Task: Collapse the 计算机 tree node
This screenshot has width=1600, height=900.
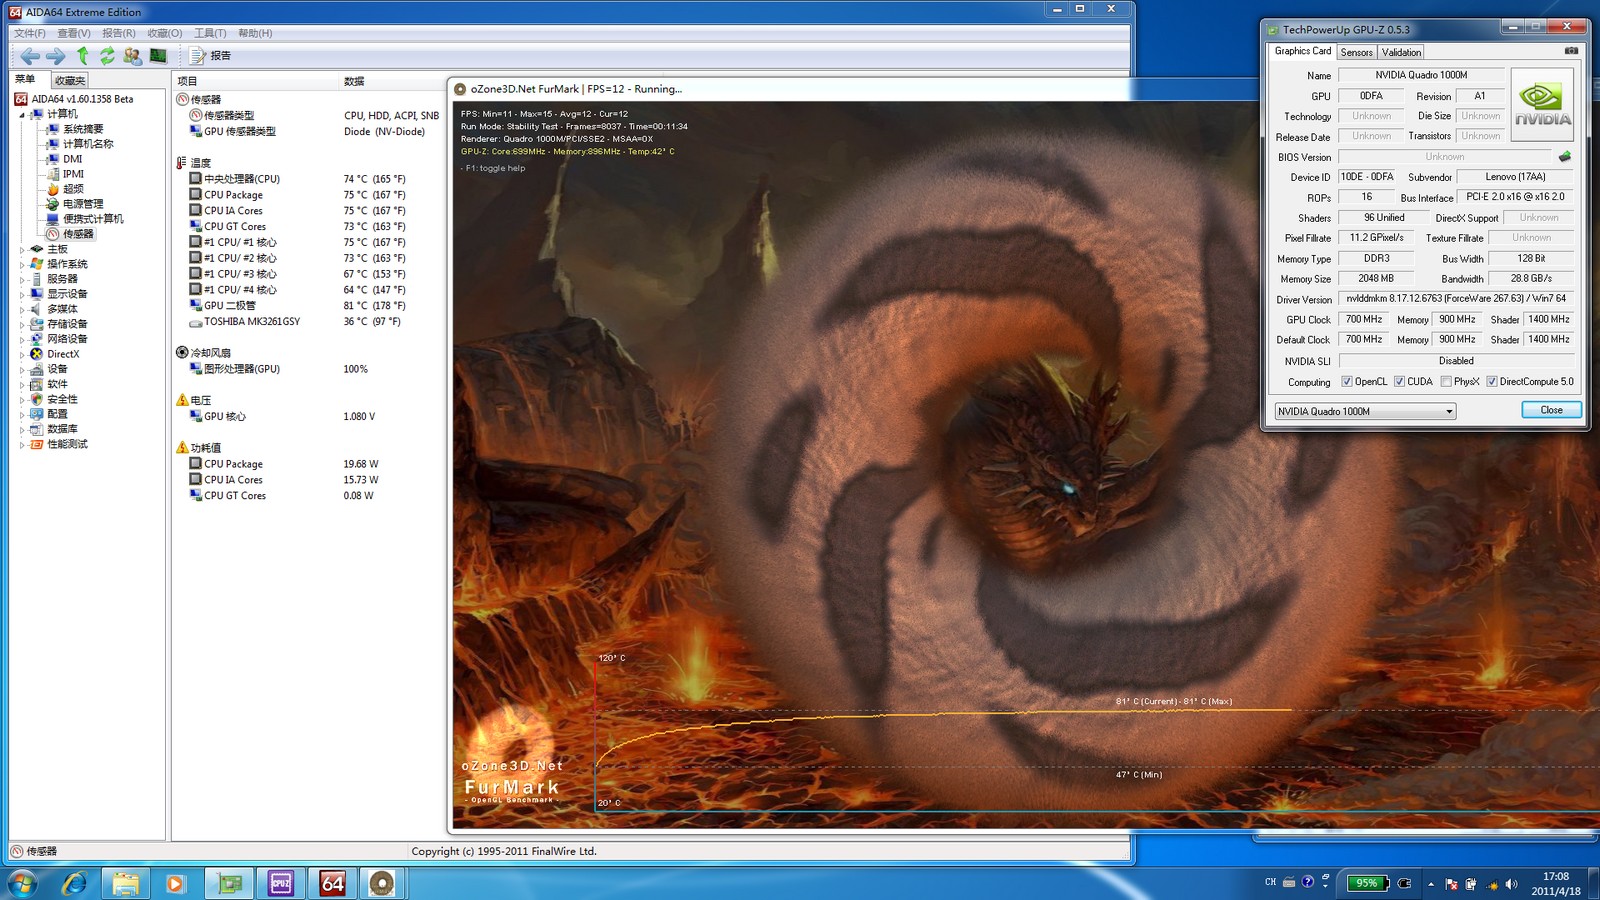Action: (22, 114)
